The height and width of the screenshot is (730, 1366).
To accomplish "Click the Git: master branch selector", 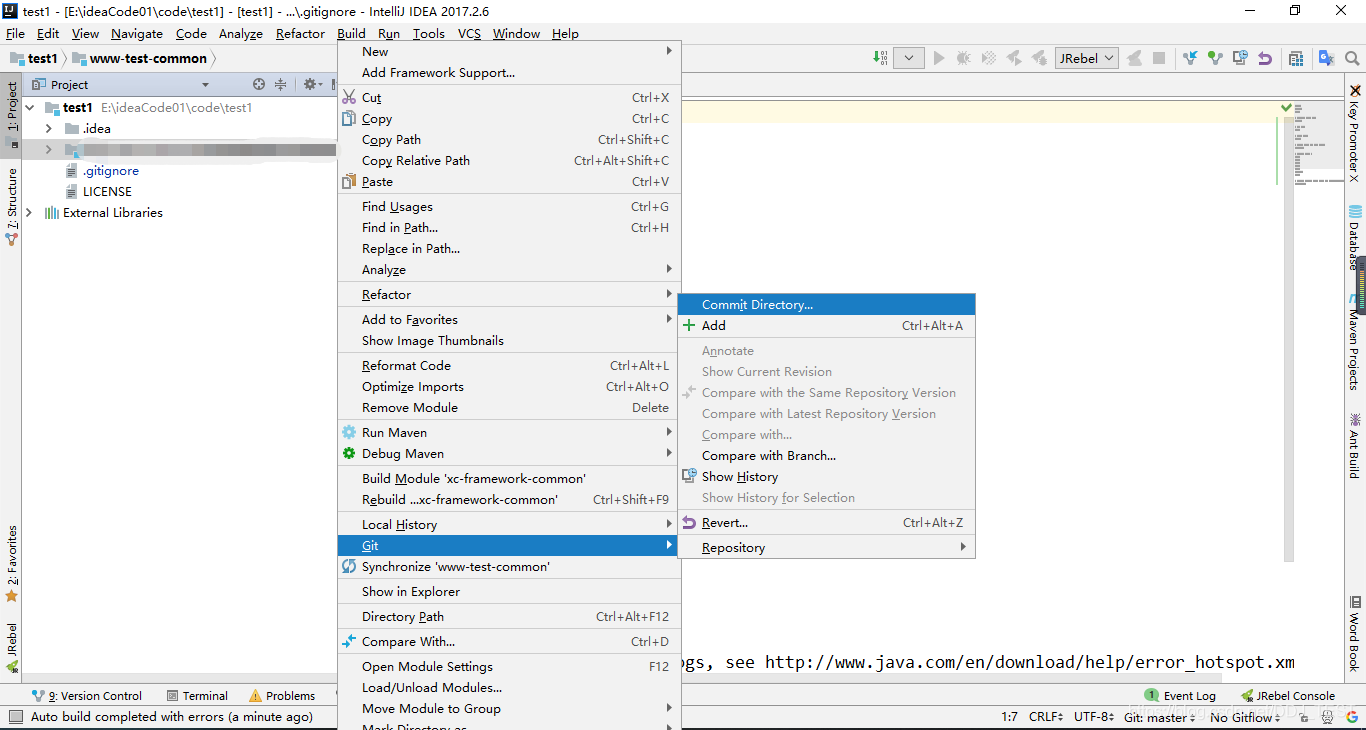I will point(1160,717).
